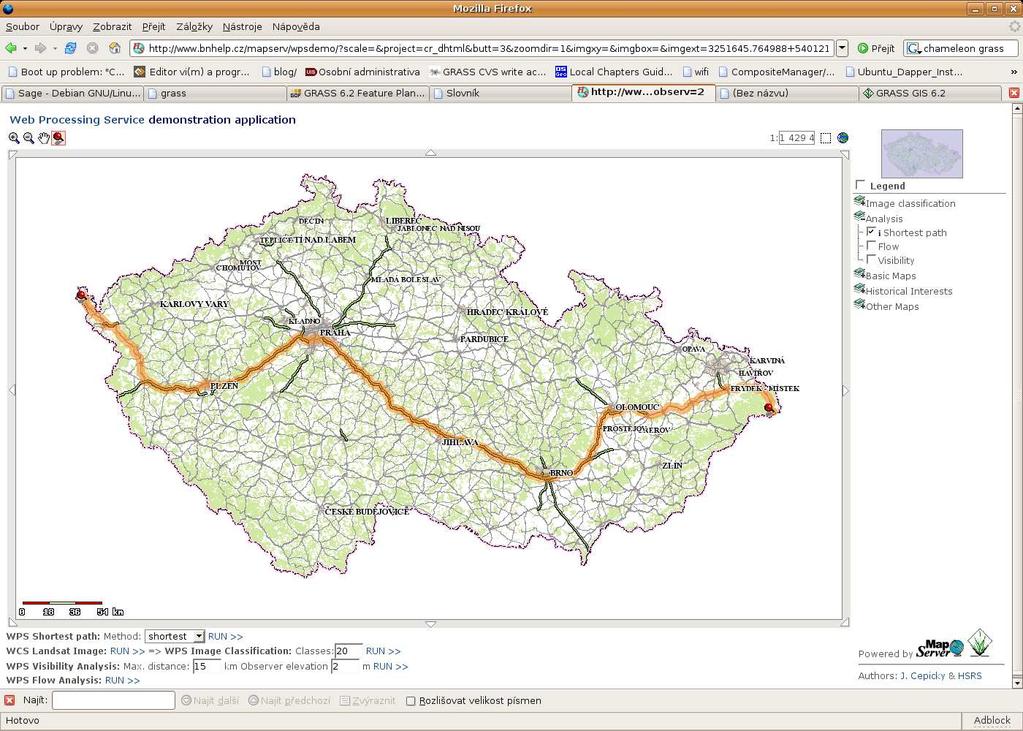Run the WCS Landsat Image request
Screen dimensions: 1023x731
click(x=127, y=651)
